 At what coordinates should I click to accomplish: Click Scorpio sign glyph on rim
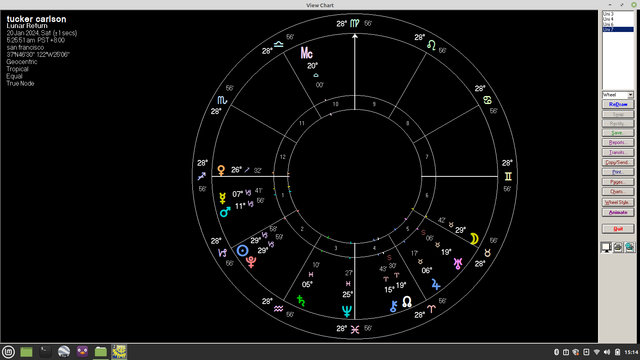click(222, 100)
